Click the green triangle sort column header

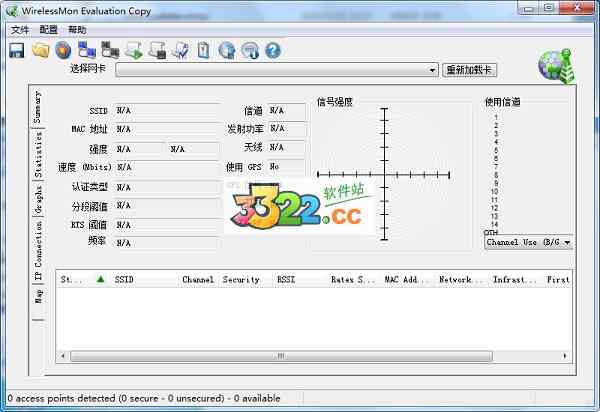click(x=100, y=279)
